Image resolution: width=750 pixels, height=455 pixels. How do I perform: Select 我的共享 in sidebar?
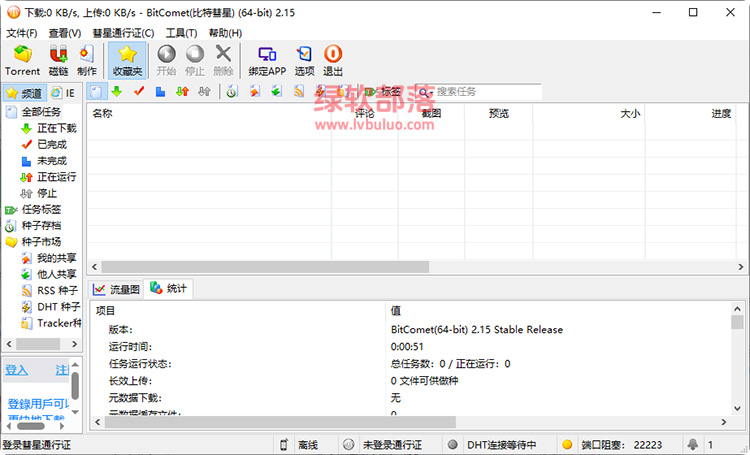56,258
